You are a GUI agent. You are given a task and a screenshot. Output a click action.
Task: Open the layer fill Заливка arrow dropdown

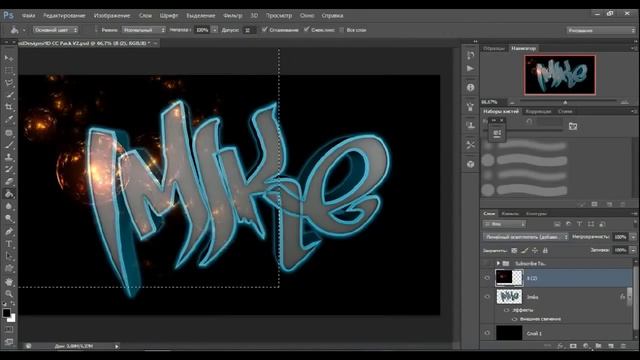633,250
